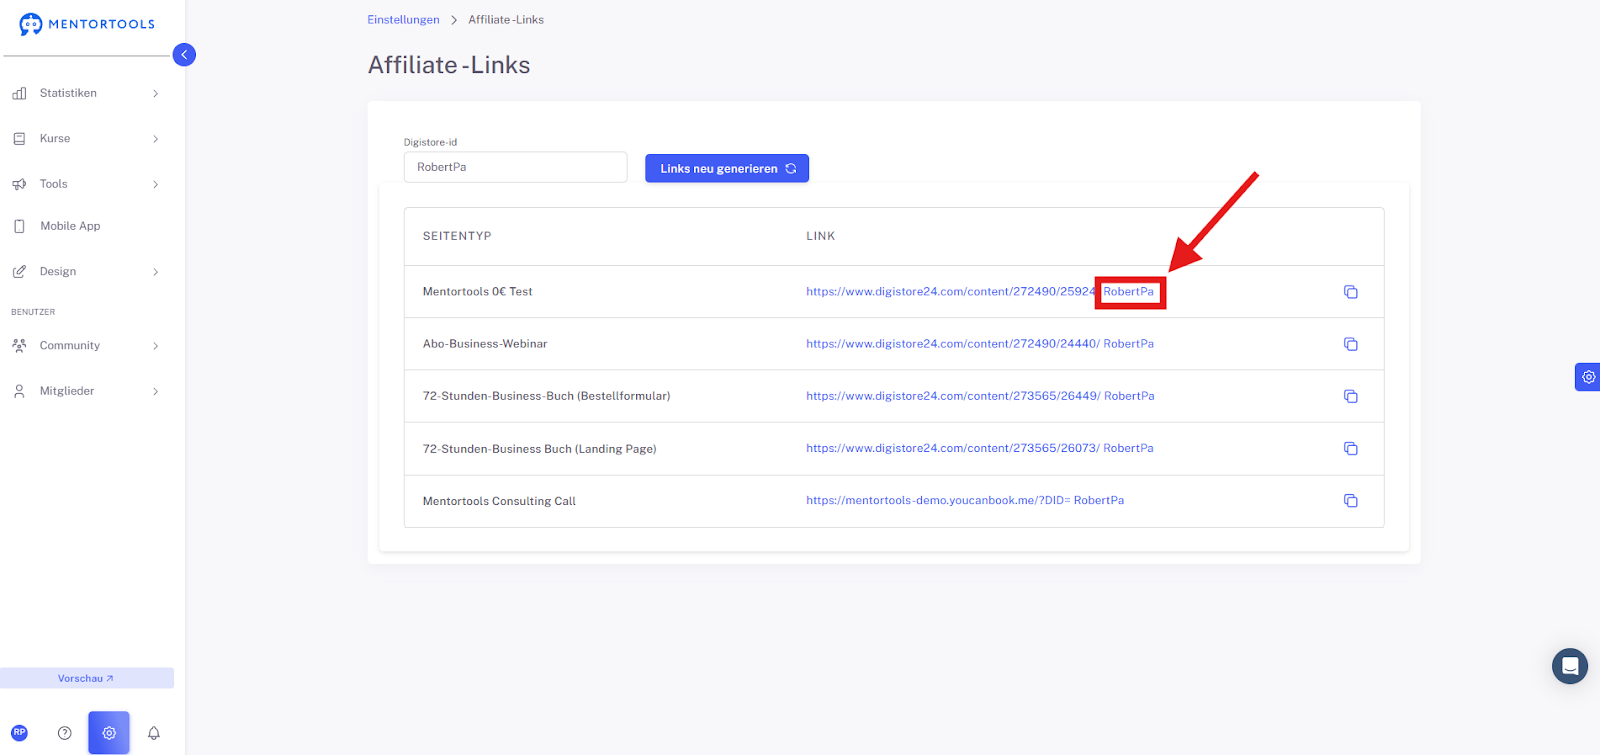Image resolution: width=1600 pixels, height=755 pixels.
Task: Open the digistore24 link ending 25924
Action: [980, 292]
